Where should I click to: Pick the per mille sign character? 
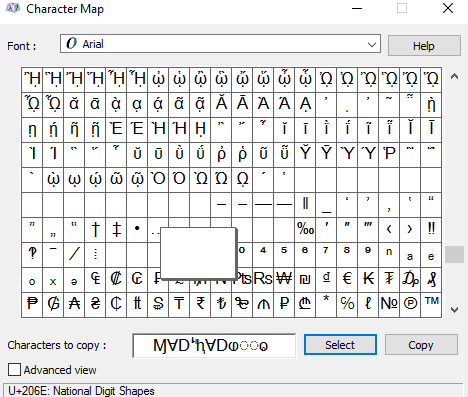[x=305, y=229]
